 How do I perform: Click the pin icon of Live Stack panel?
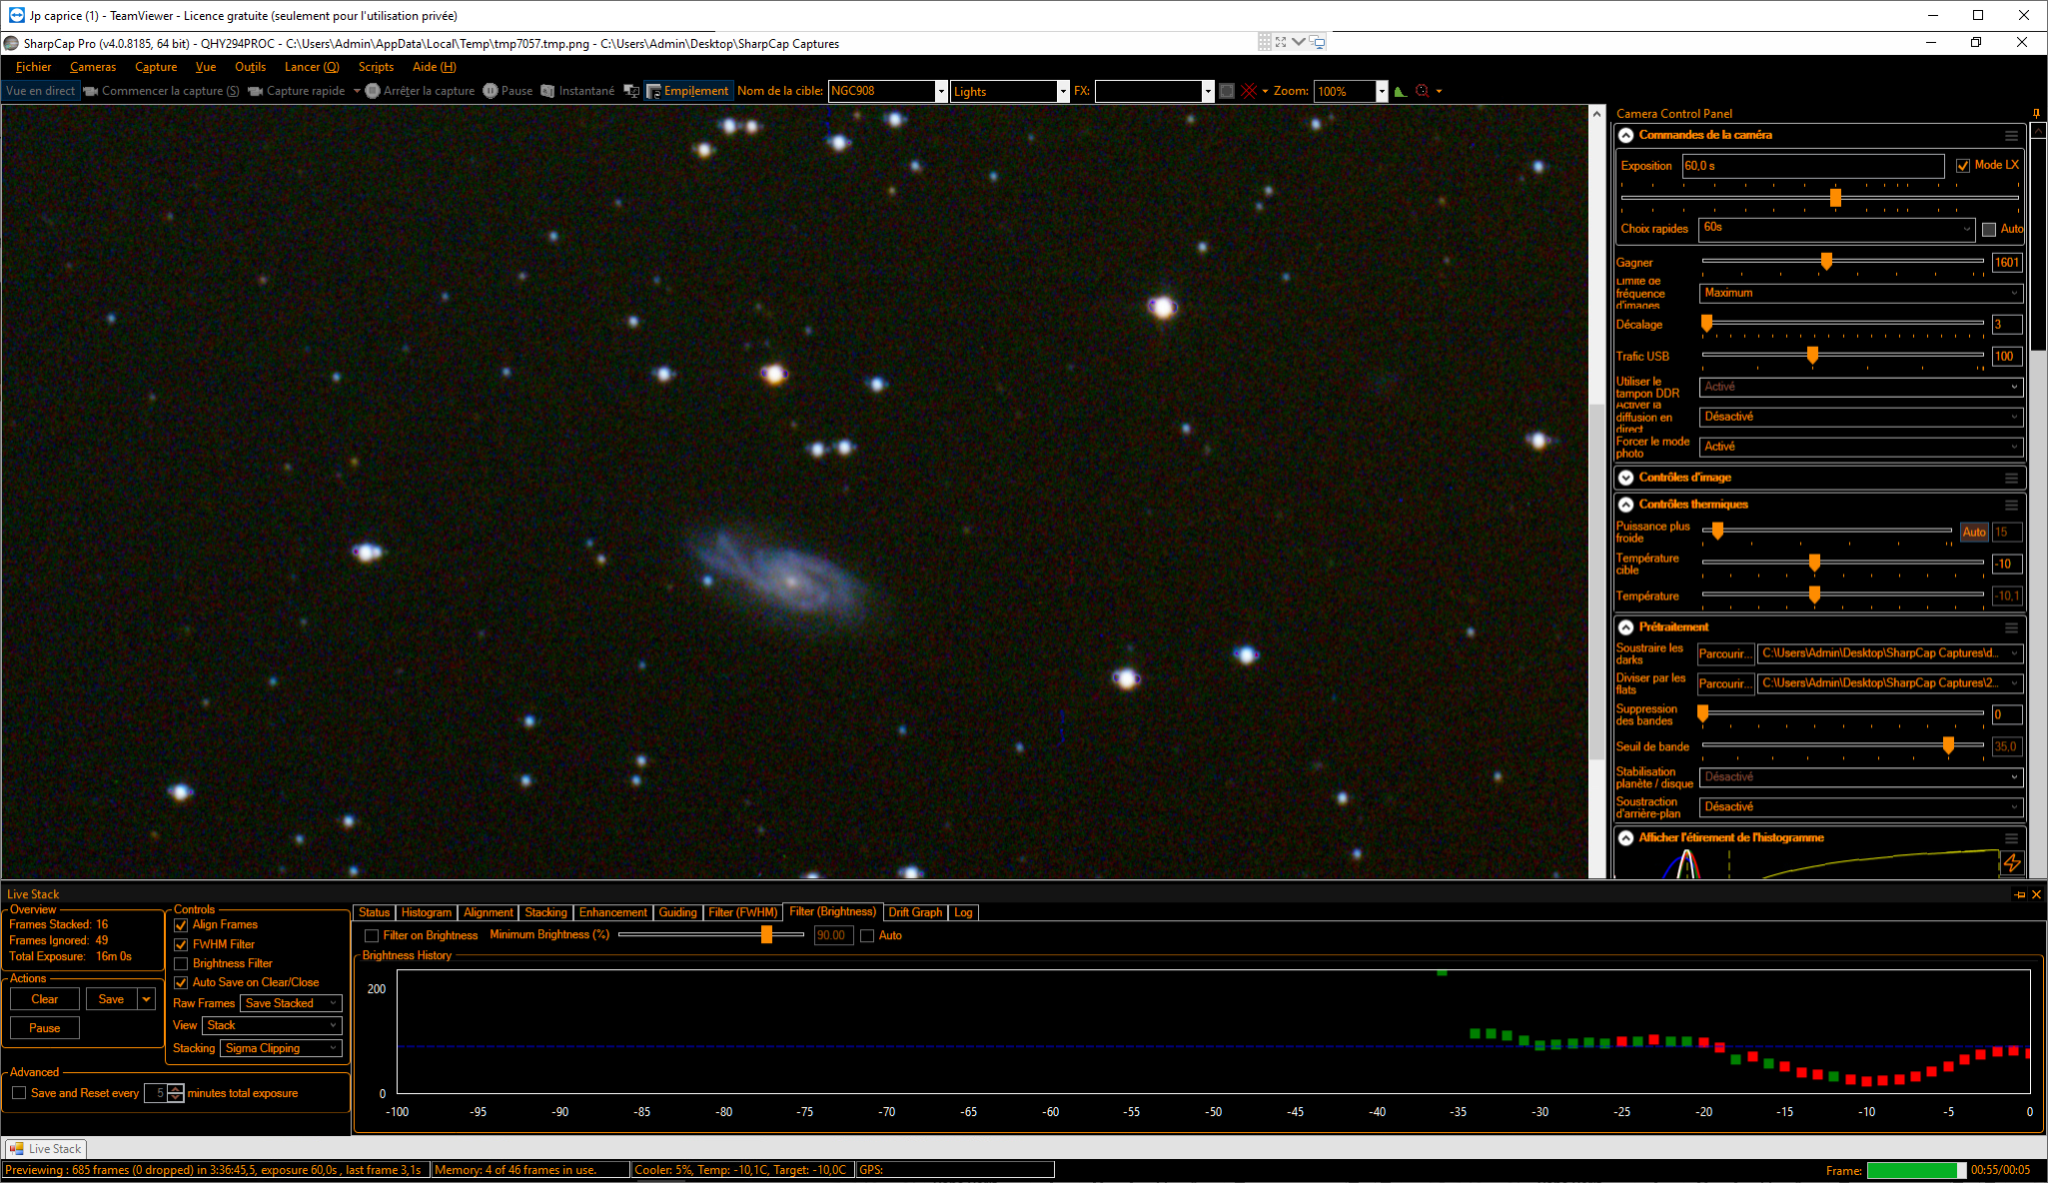(2020, 895)
